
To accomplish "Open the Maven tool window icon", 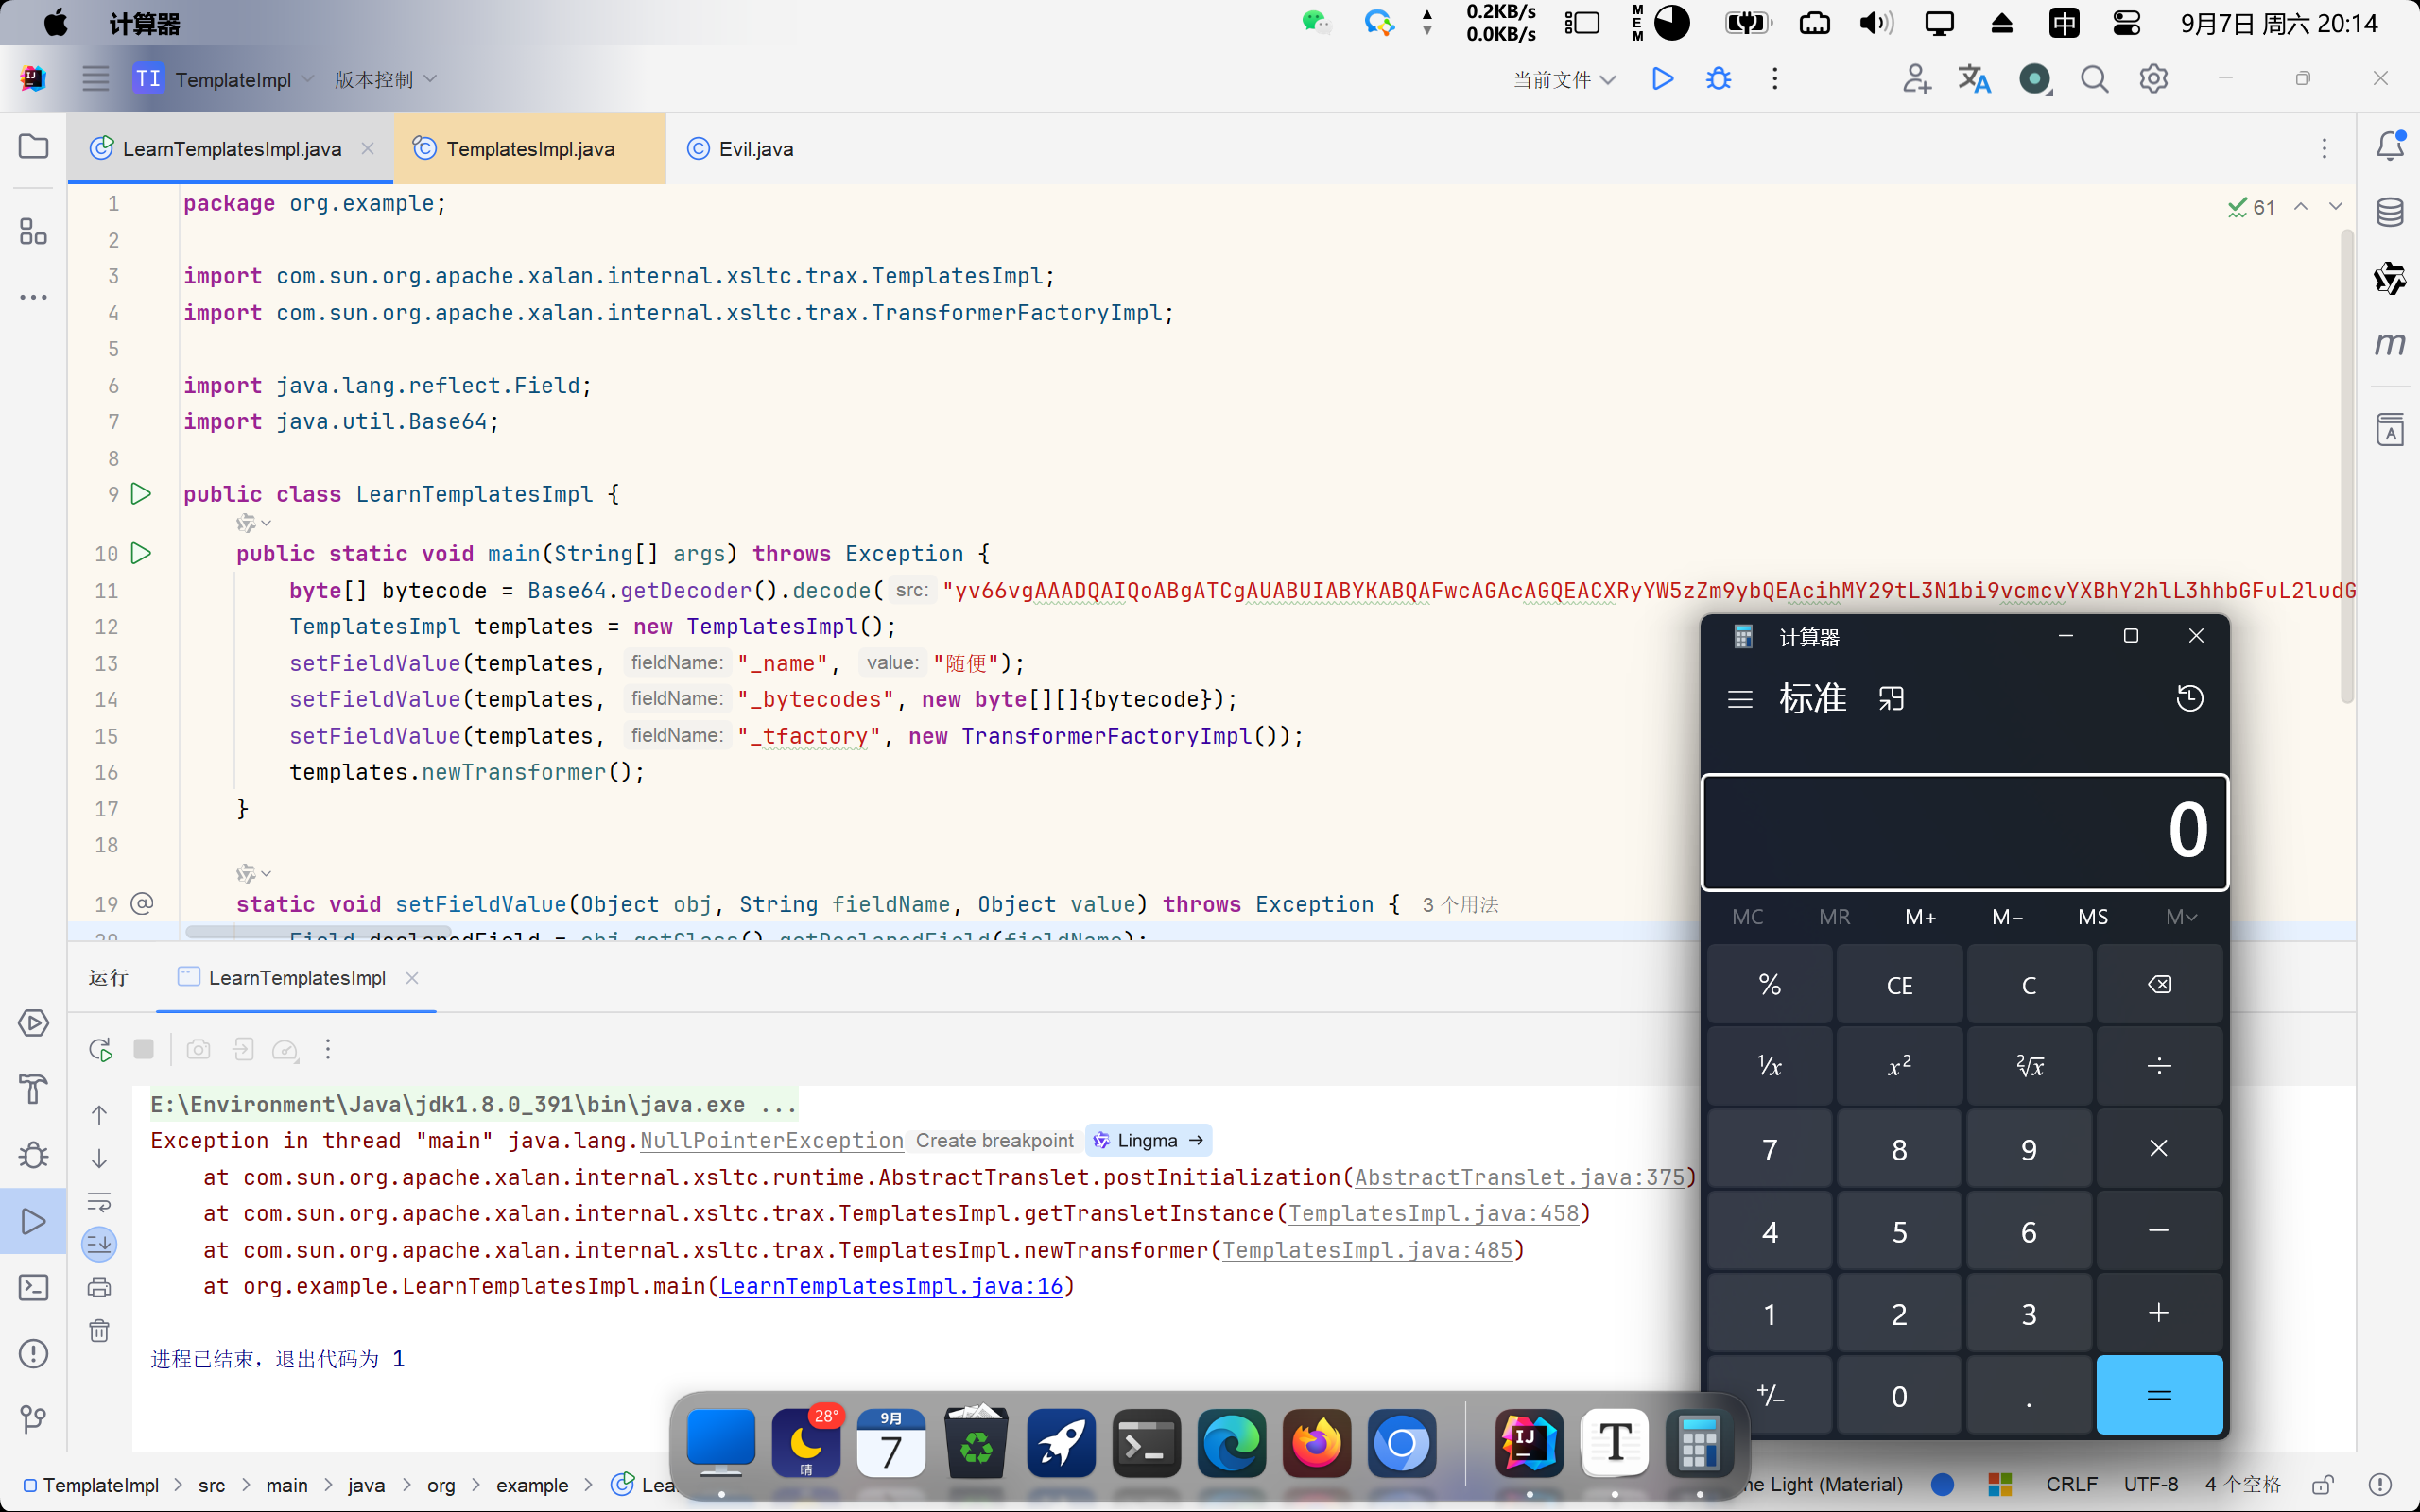I will (x=2390, y=345).
